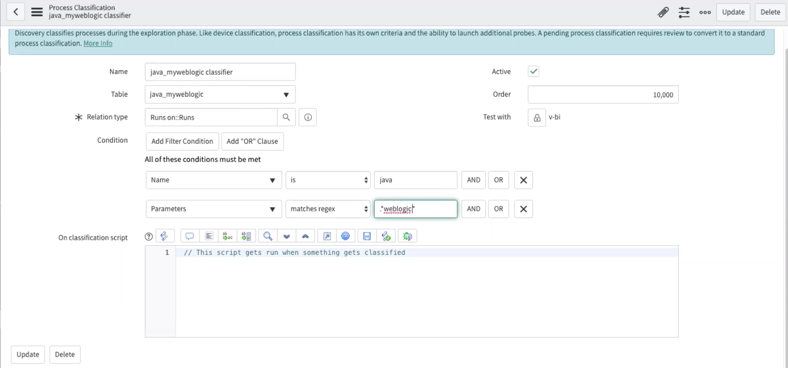Open the Name condition field dropdown
Viewport: 788px width, 368px height.
coord(214,180)
